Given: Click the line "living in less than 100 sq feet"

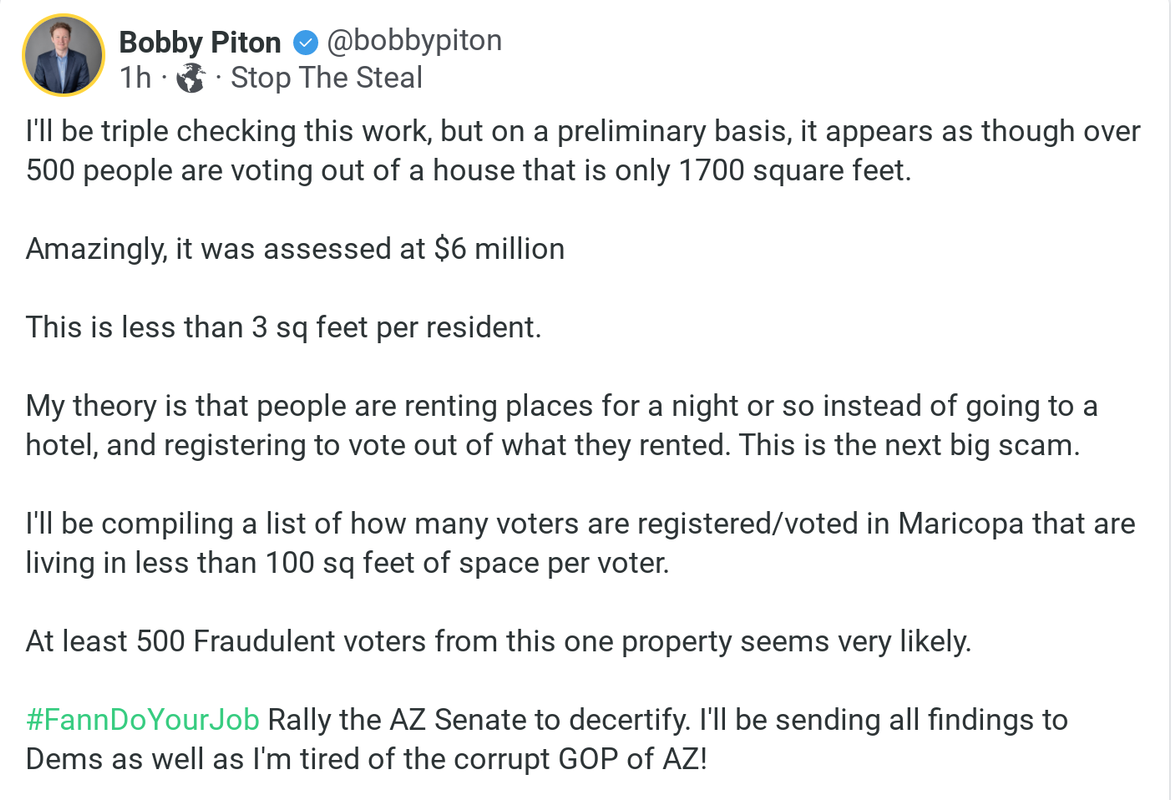Looking at the screenshot, I should pyautogui.click(x=347, y=563).
